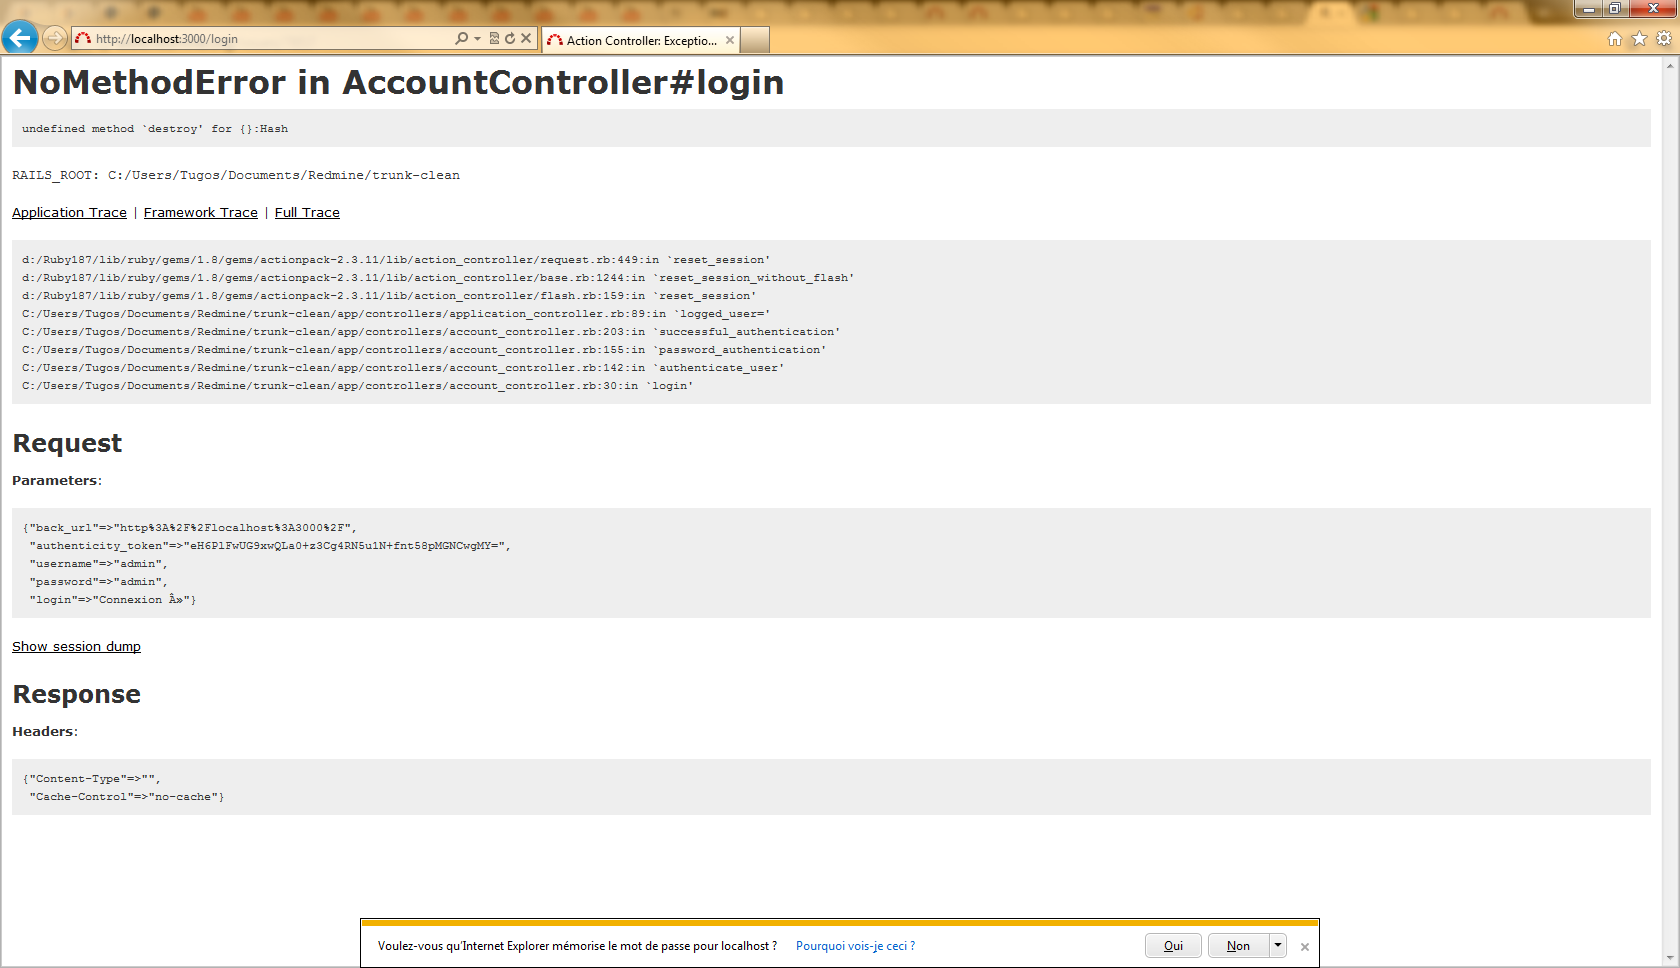Minimize the Internet Explorer window

1588,9
